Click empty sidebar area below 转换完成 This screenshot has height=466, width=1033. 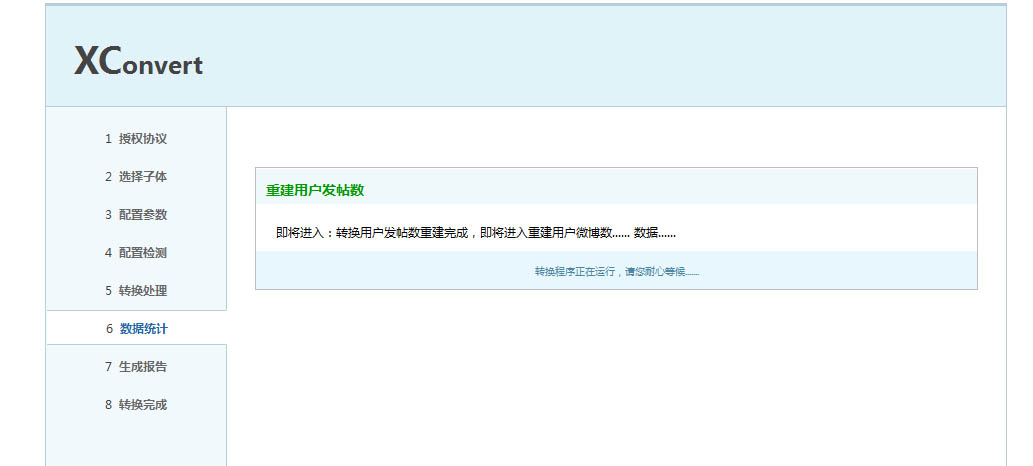click(x=136, y=442)
